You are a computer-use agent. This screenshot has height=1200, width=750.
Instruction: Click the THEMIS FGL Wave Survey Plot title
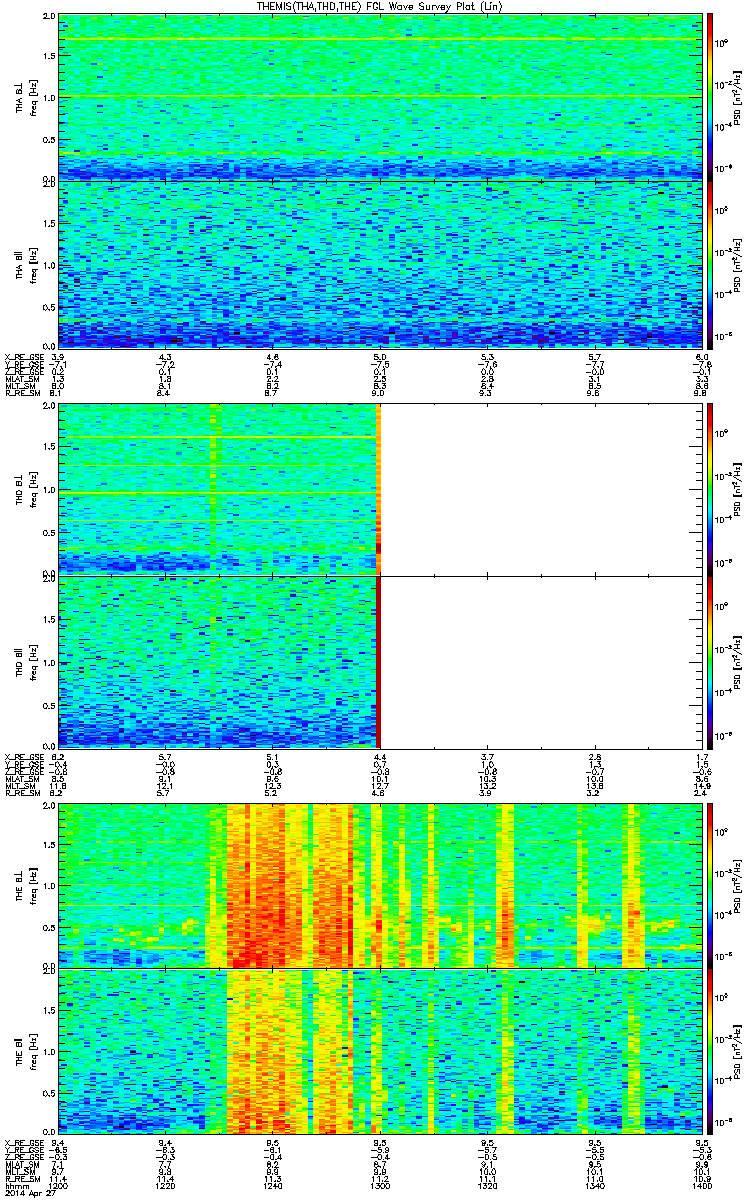[380, 7]
